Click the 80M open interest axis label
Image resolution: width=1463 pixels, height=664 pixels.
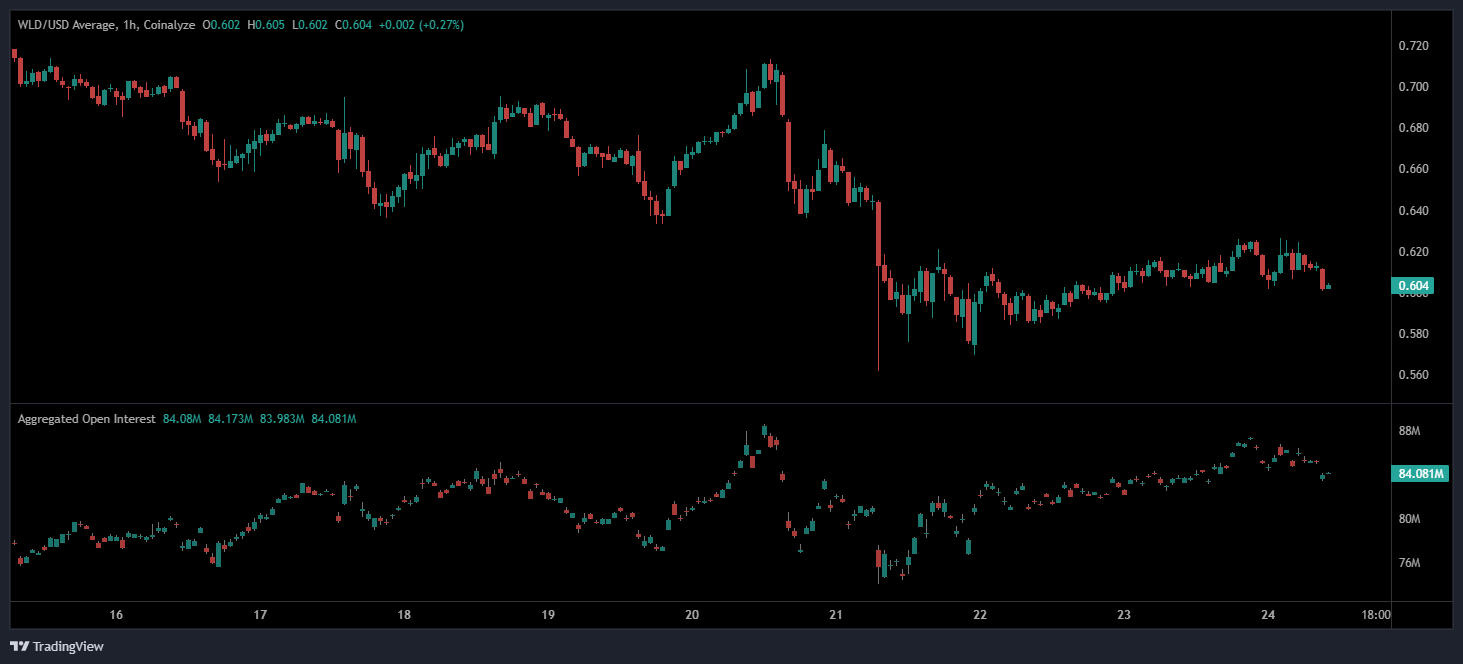click(x=1409, y=519)
